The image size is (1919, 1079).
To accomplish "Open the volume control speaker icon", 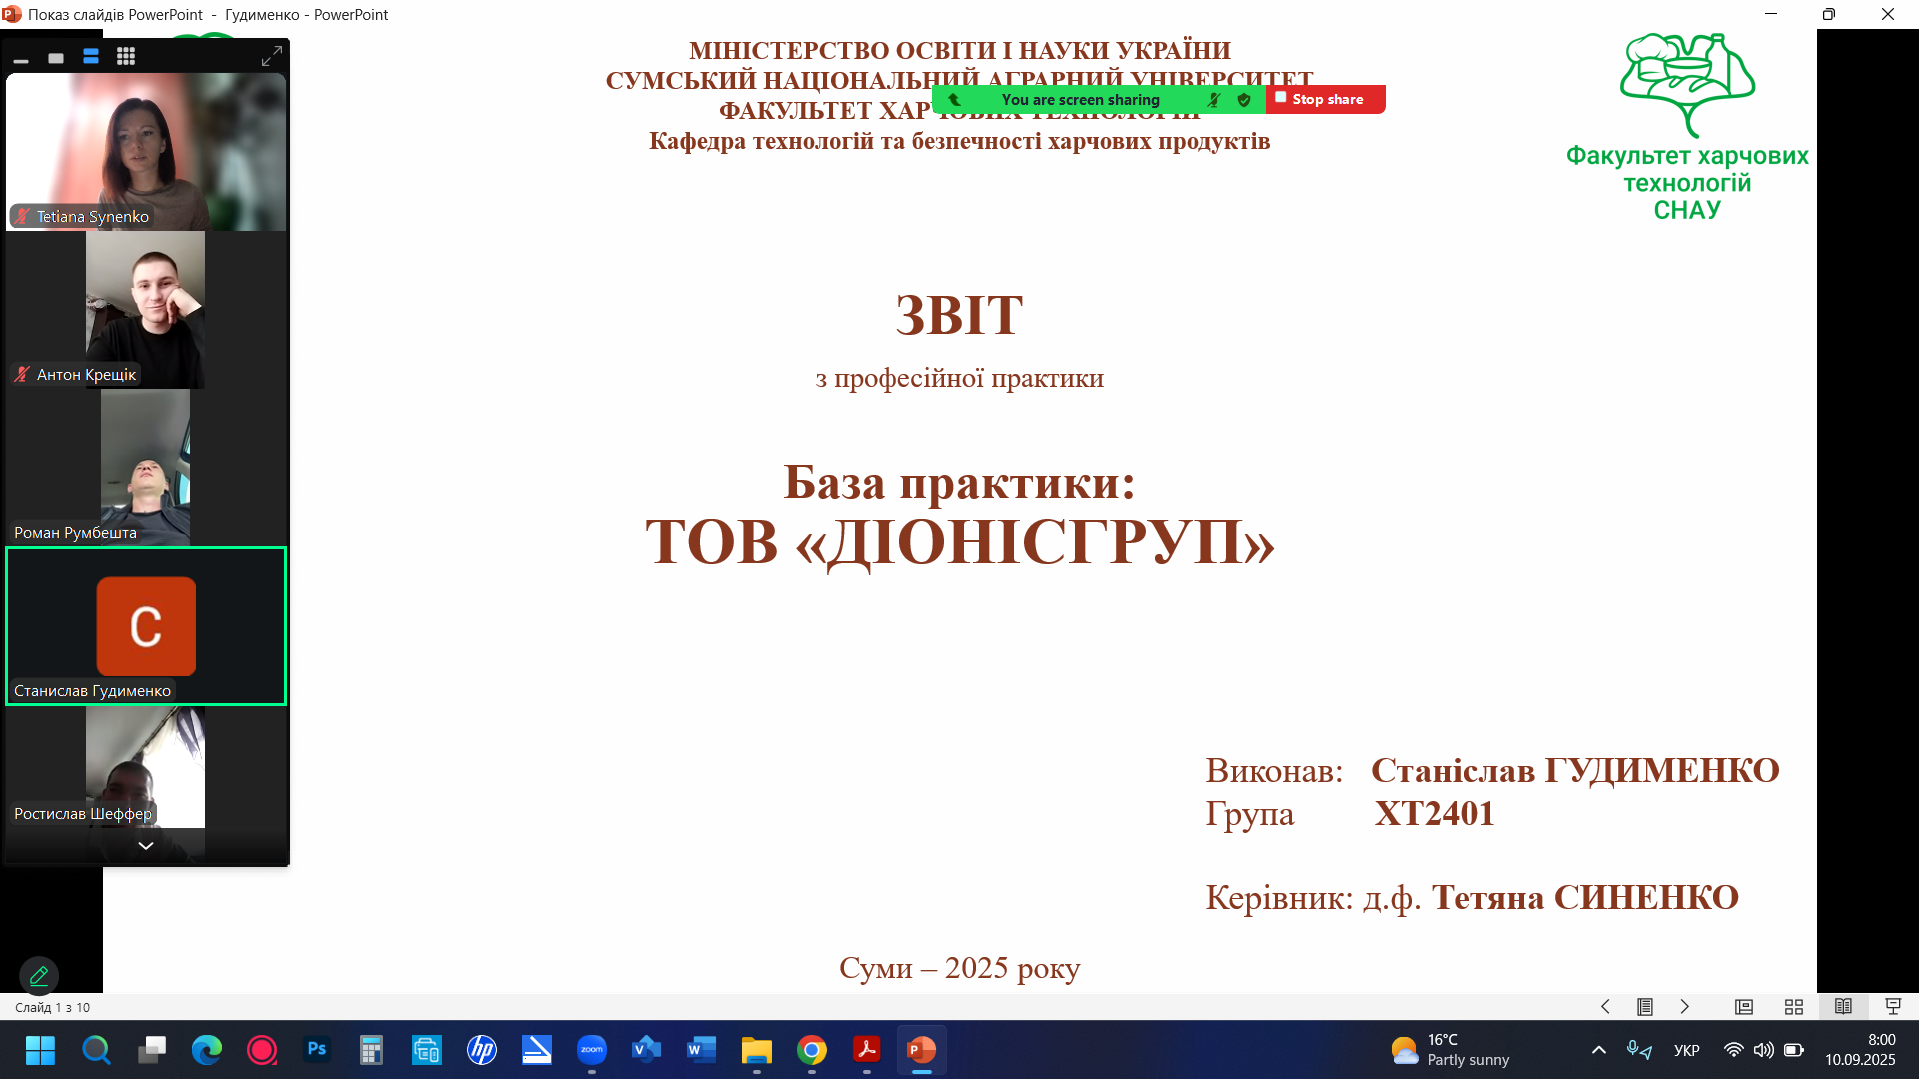I will pos(1764,1050).
